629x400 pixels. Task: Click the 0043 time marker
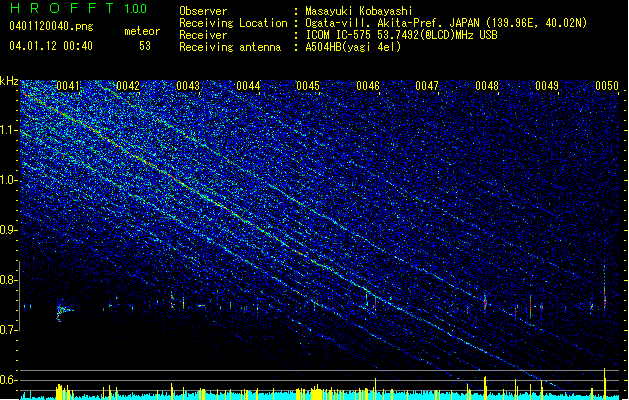188,86
